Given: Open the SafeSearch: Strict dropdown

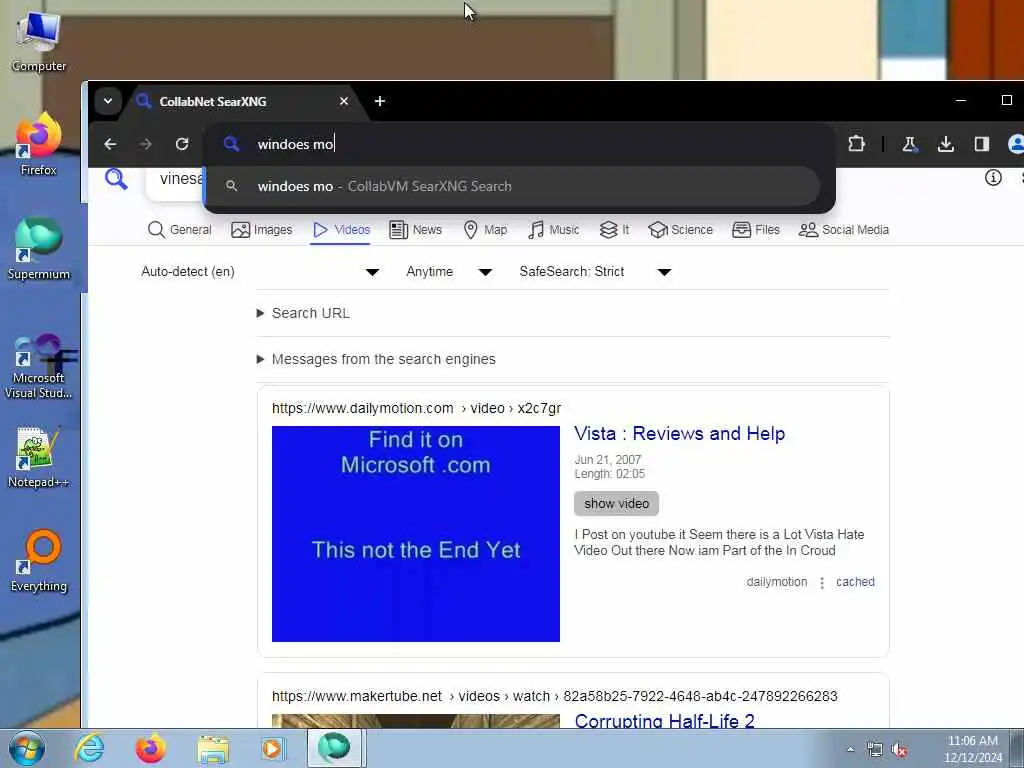Looking at the screenshot, I should click(595, 272).
